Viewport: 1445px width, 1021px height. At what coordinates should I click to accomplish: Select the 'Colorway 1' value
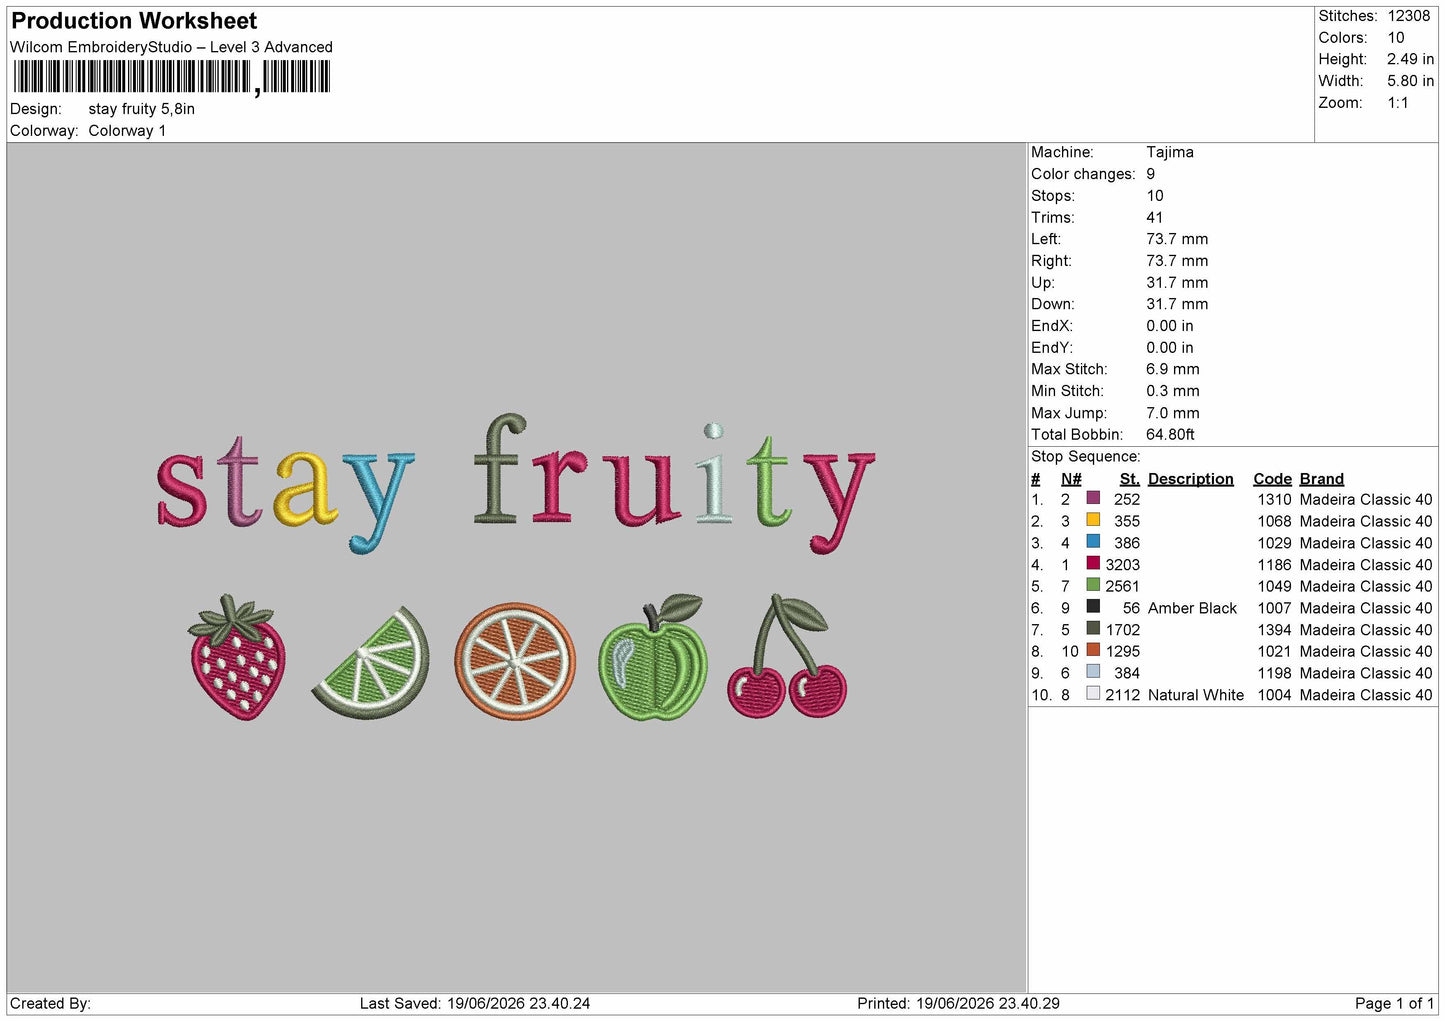tap(127, 131)
